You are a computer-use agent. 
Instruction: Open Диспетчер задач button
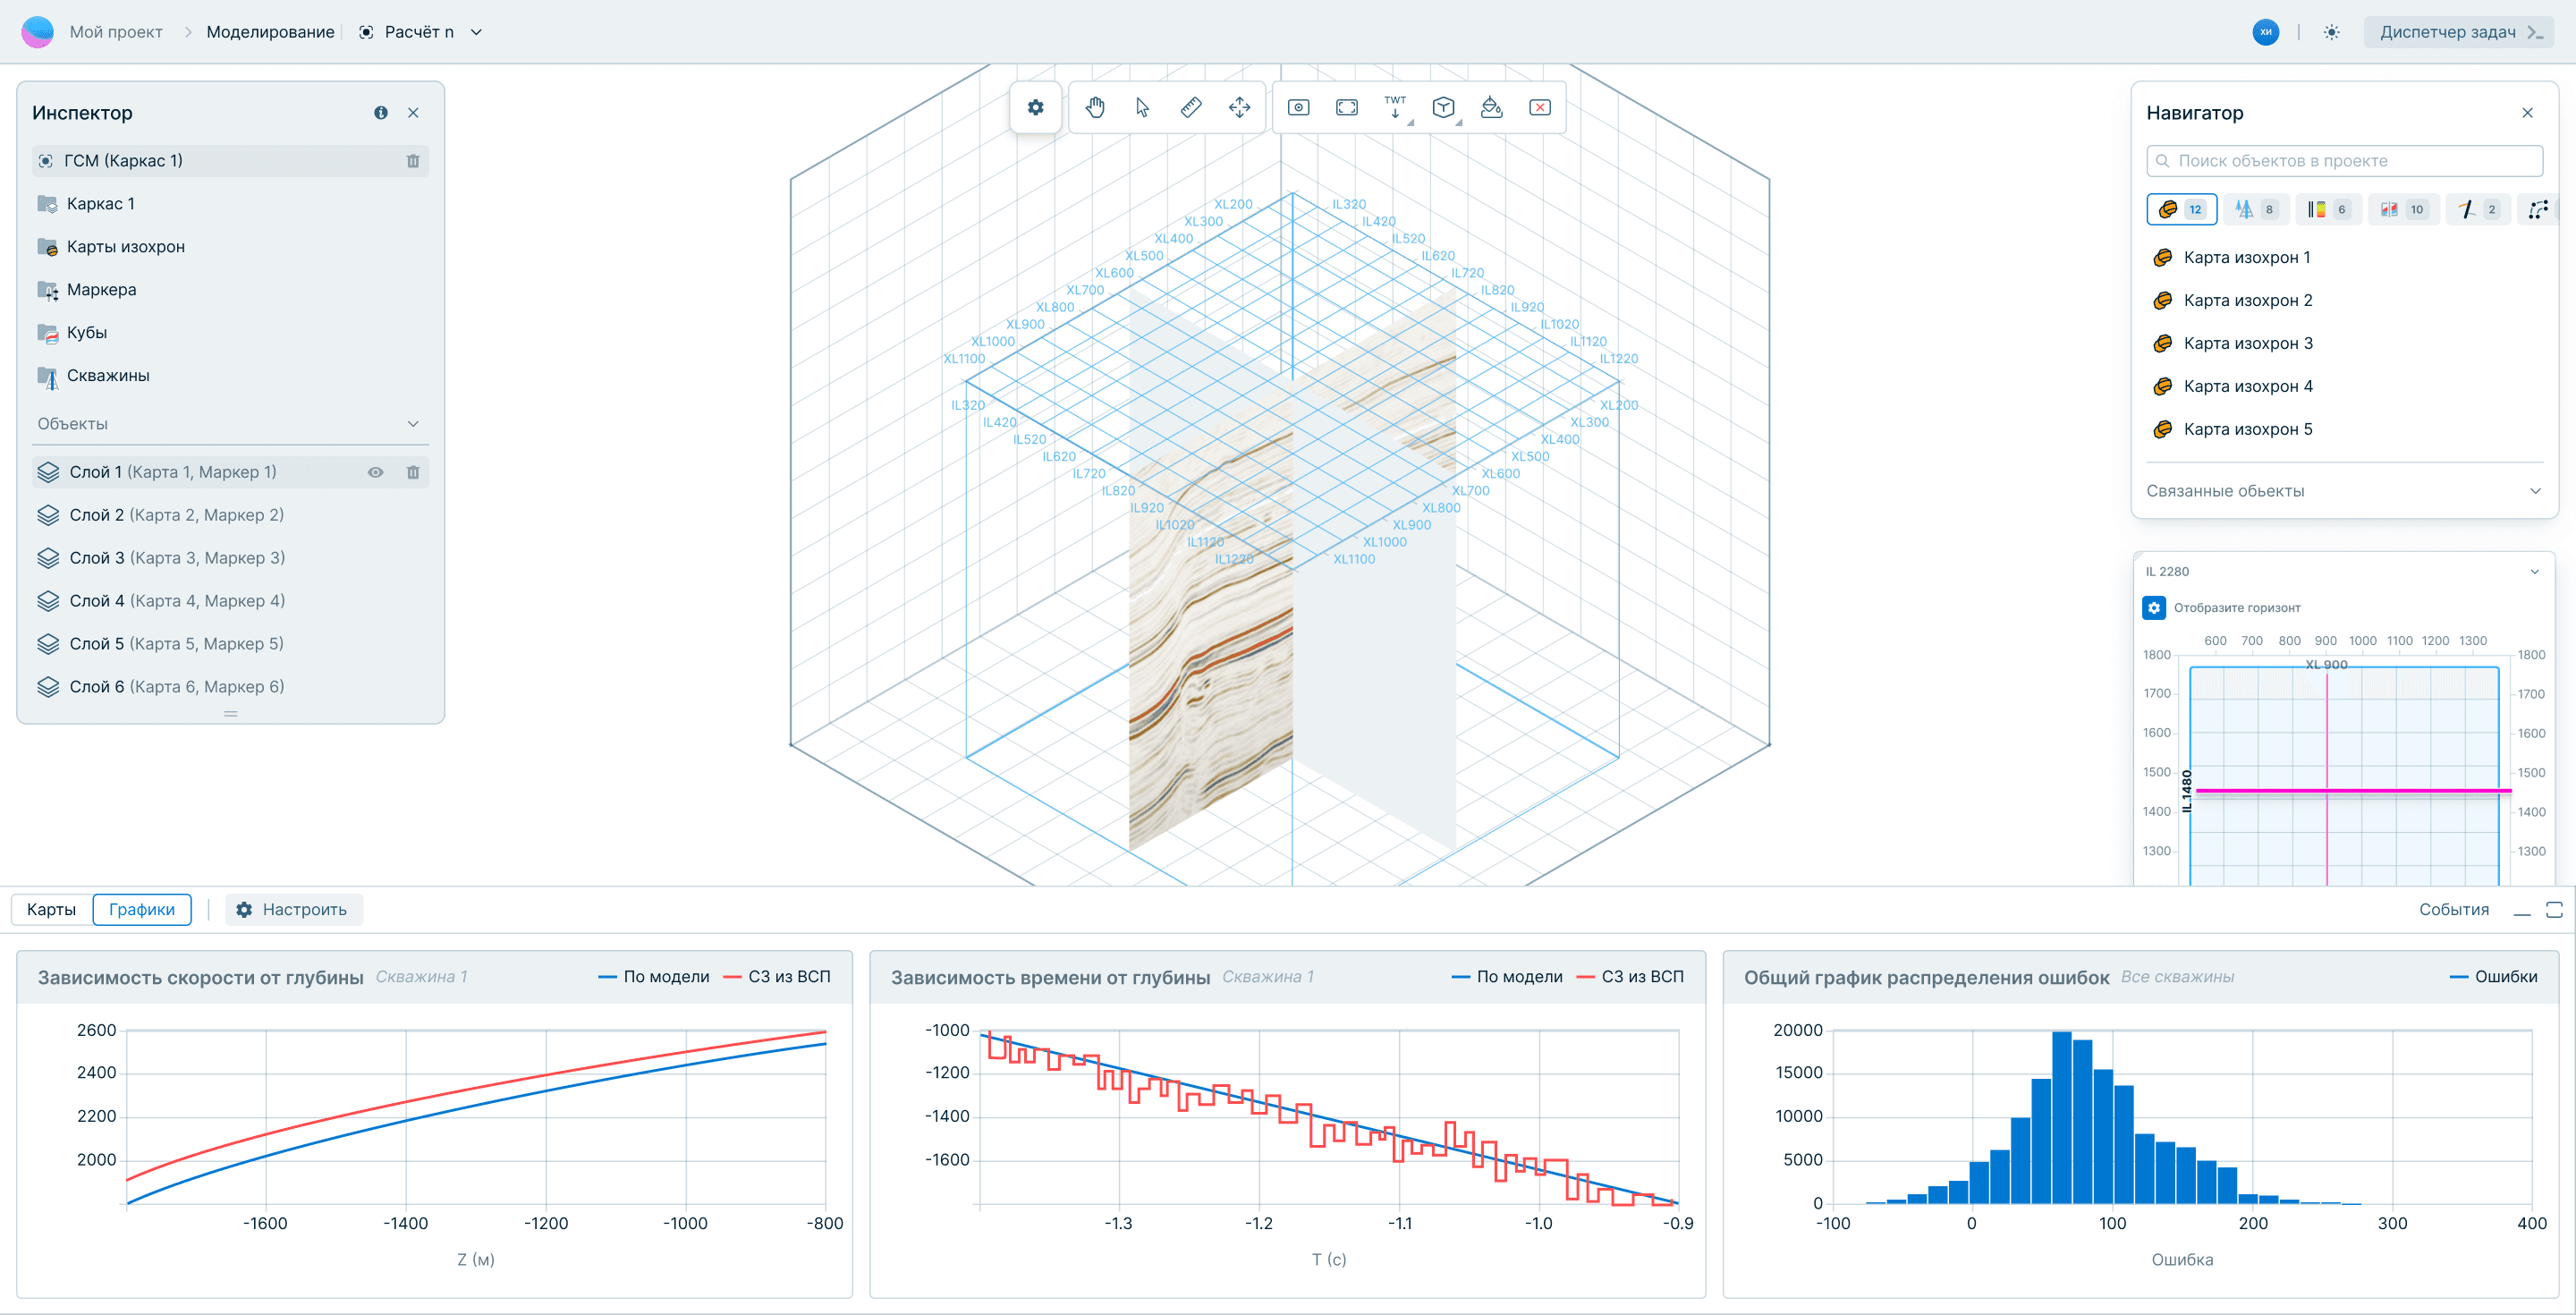pos(2459,32)
